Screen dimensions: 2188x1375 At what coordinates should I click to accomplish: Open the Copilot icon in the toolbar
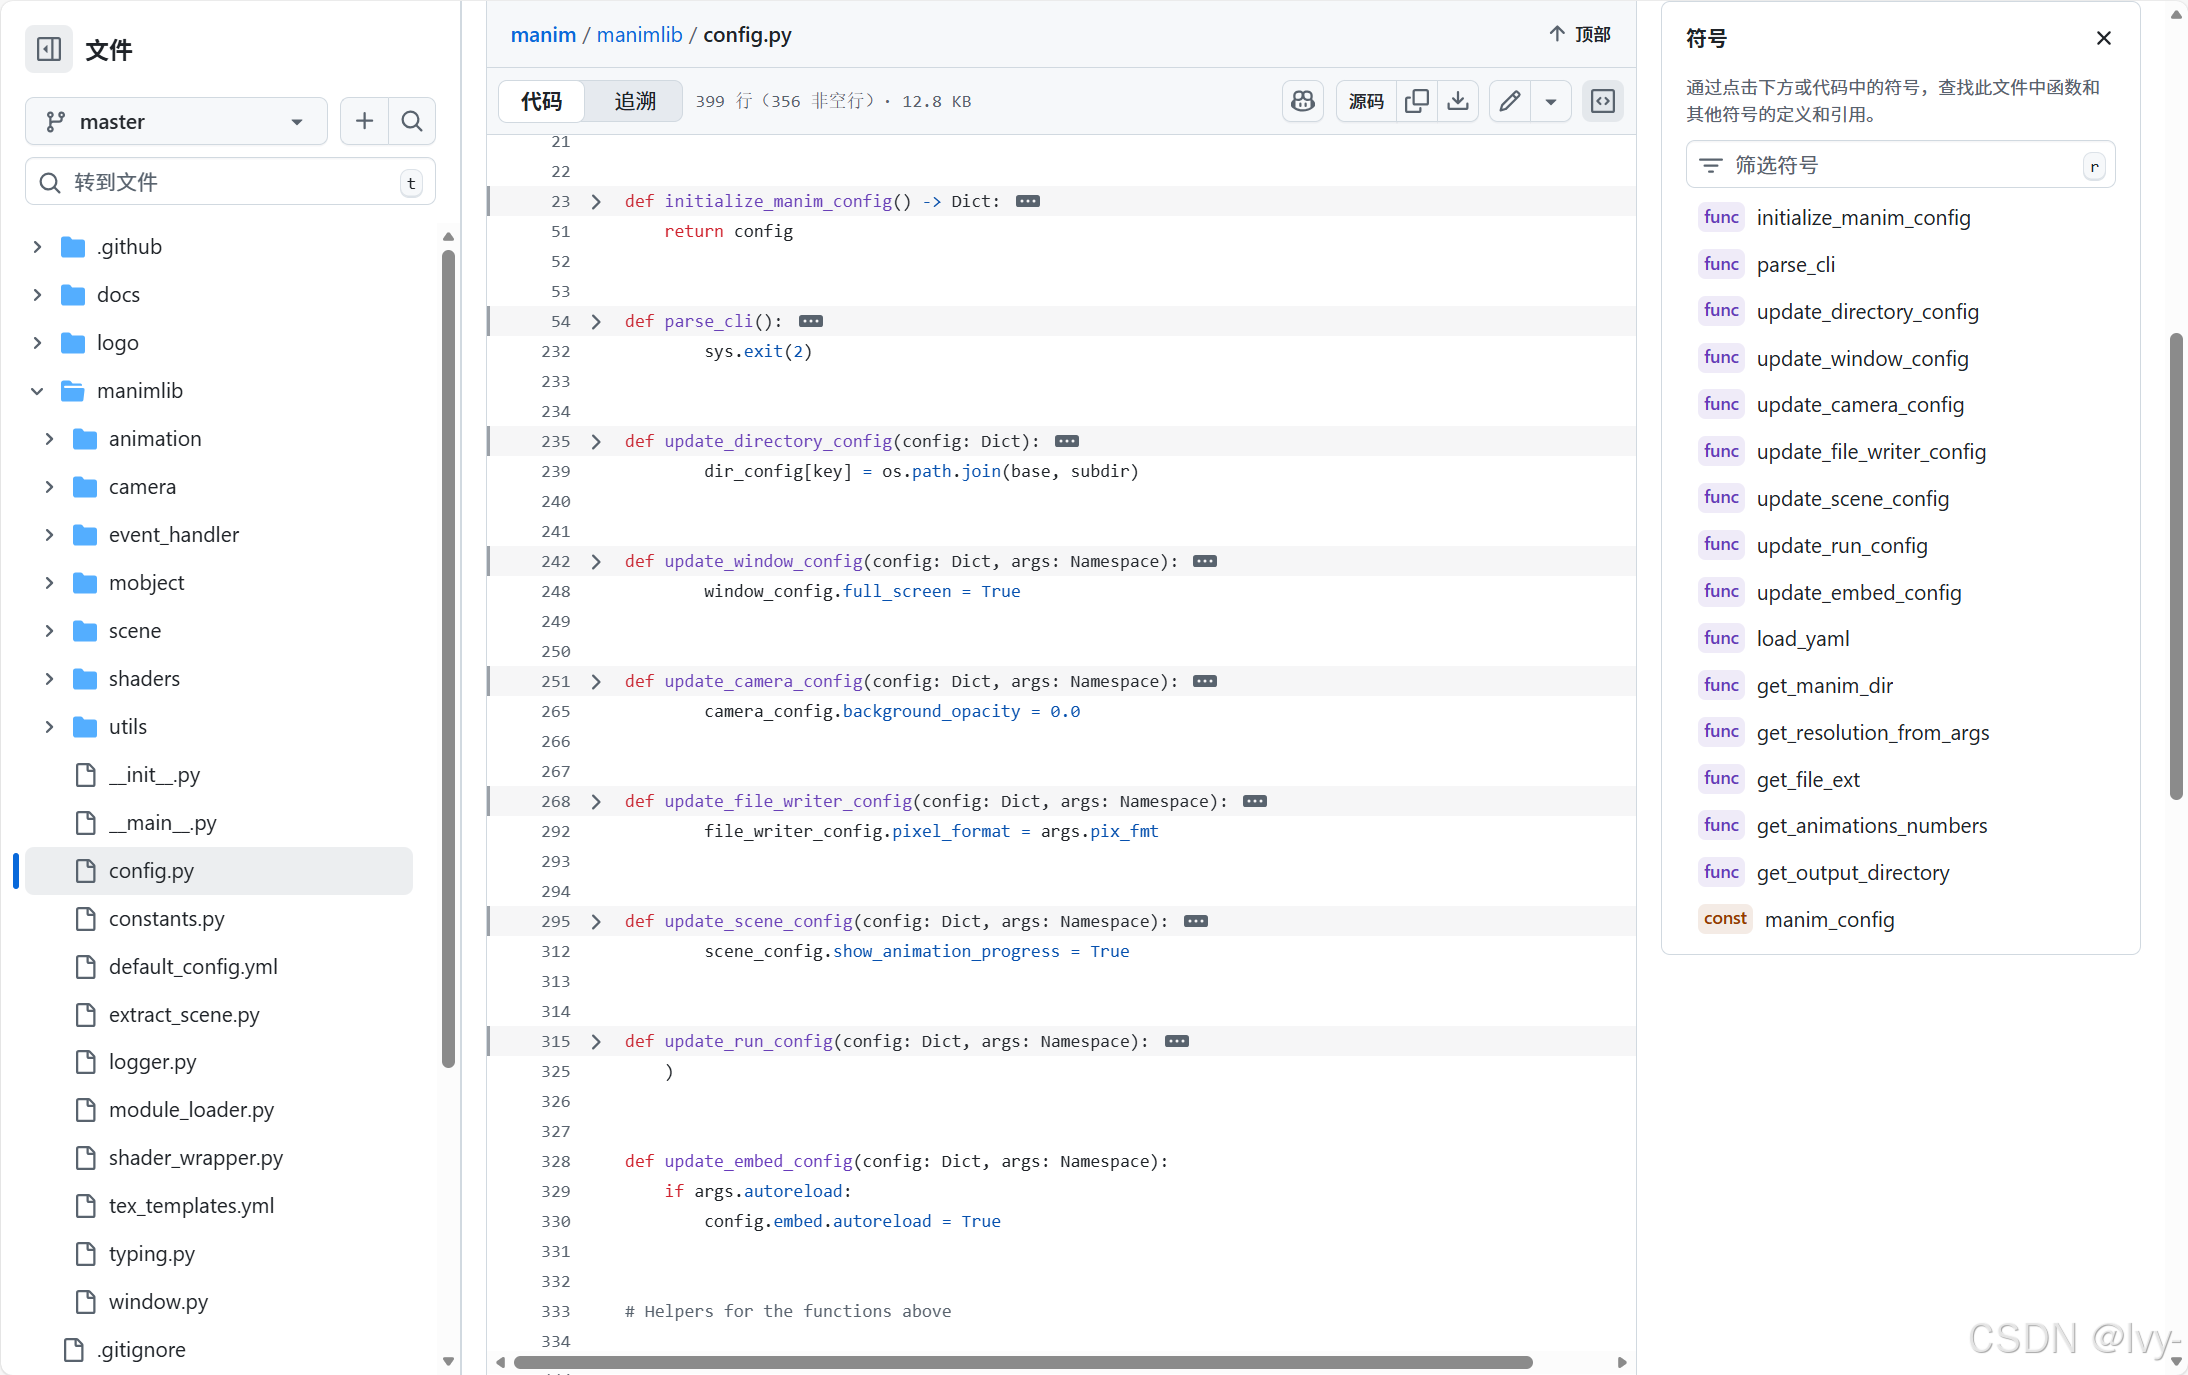(1303, 101)
